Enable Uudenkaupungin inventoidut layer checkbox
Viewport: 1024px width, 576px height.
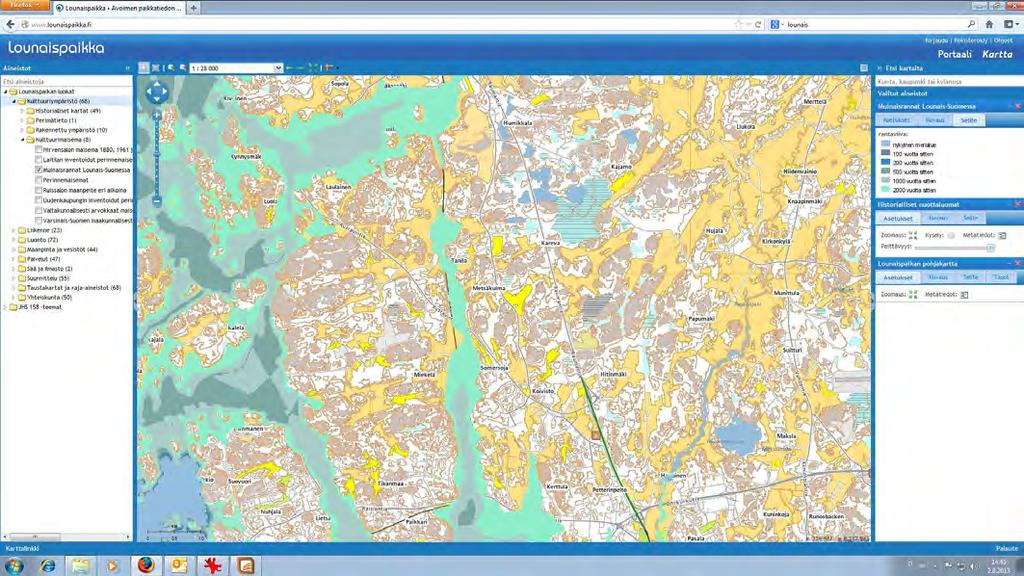coord(39,200)
